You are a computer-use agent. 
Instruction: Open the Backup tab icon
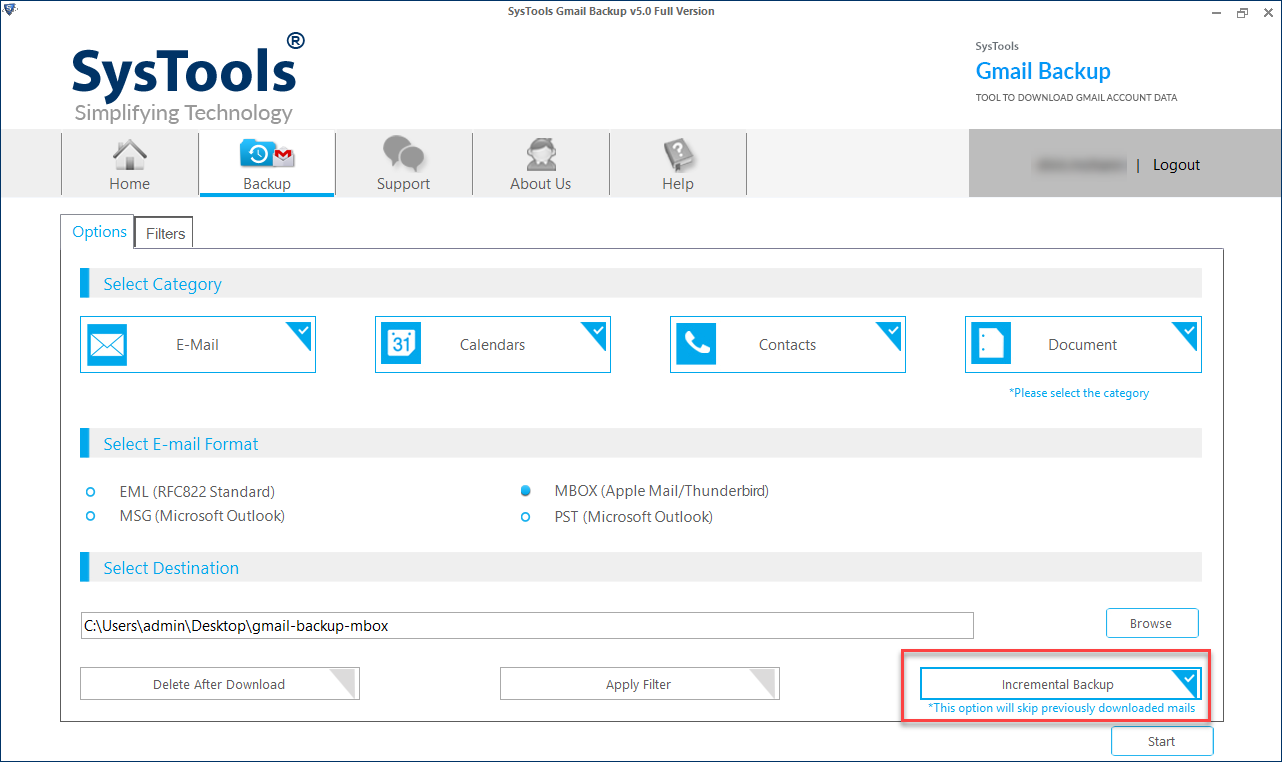tap(267, 154)
